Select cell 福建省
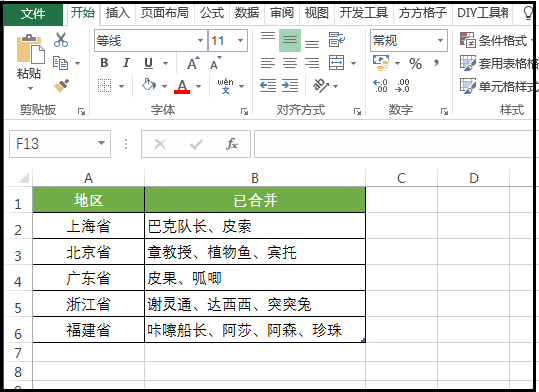This screenshot has width=539, height=392. tap(88, 330)
